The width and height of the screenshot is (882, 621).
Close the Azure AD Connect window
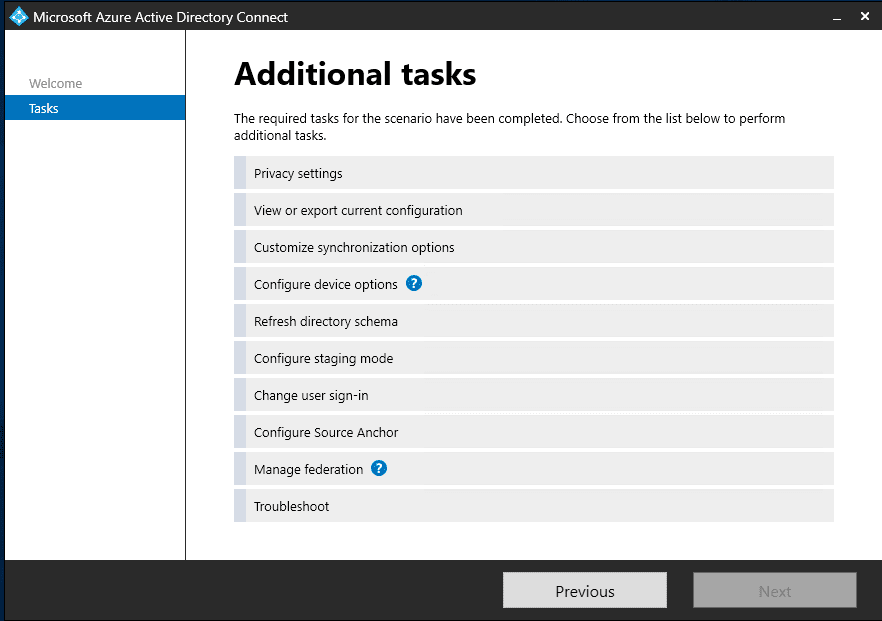click(865, 16)
